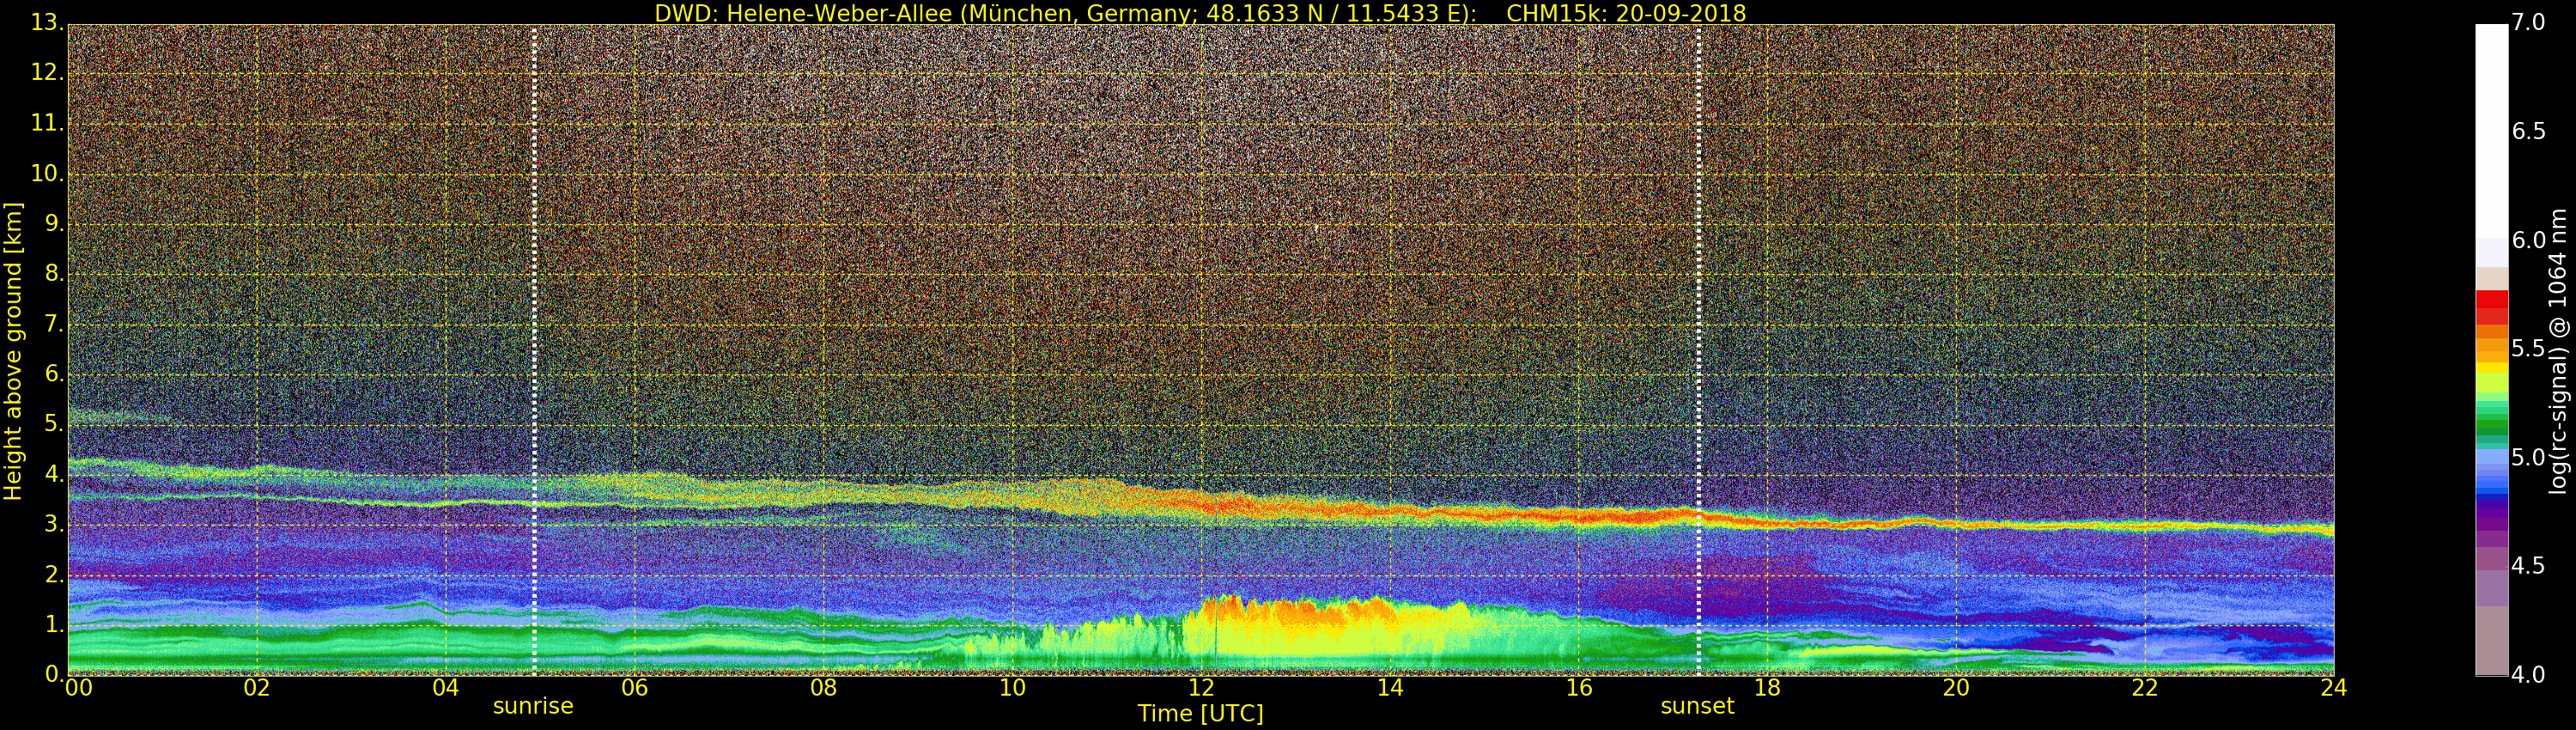
Task: Click colorbar tick label '4.0'
Action: click(x=2528, y=675)
